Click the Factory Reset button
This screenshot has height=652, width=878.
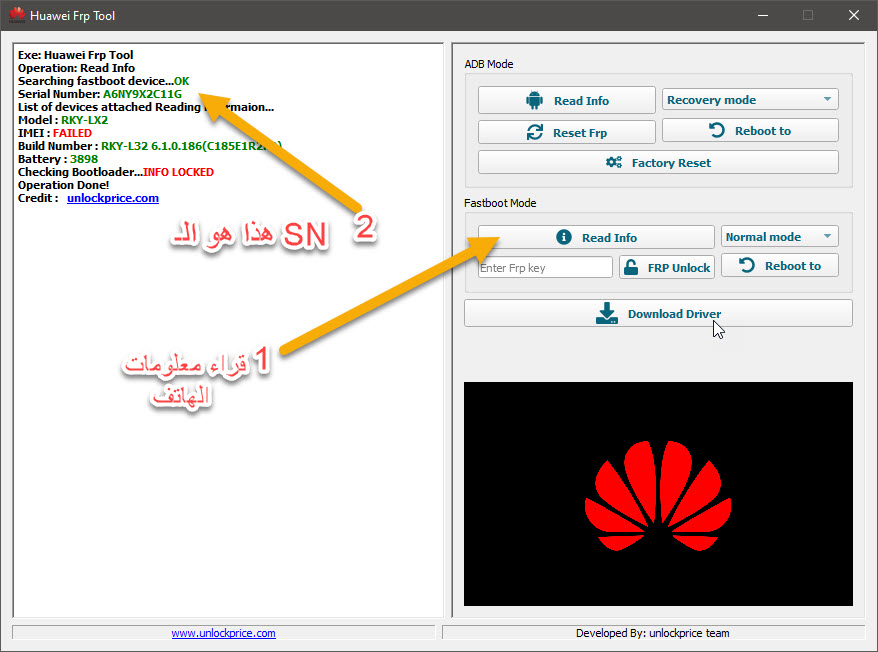tap(658, 162)
